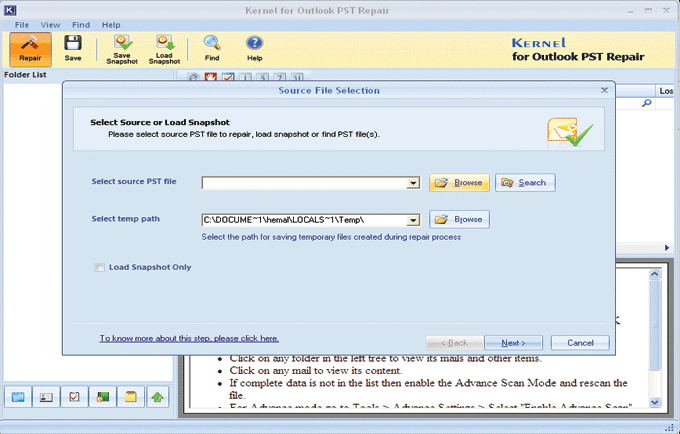Click the Search button for PST files
680x434 pixels.
pyautogui.click(x=525, y=183)
